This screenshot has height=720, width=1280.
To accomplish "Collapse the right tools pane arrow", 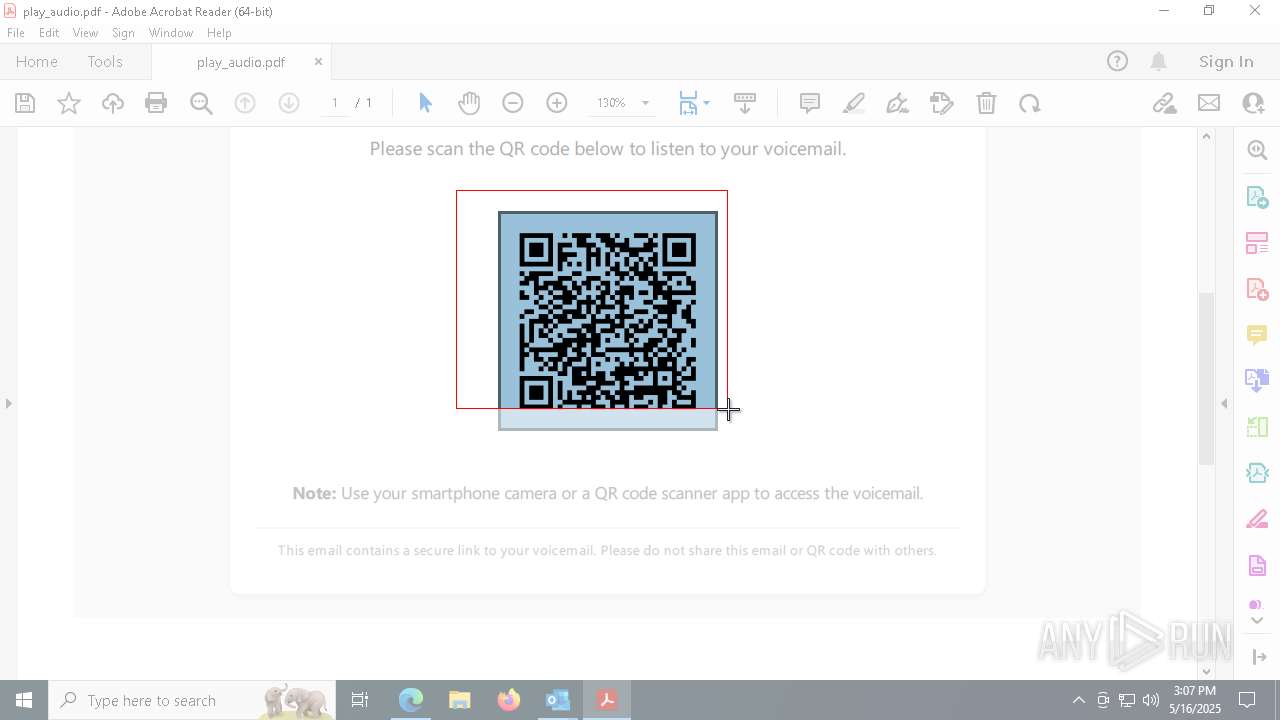I will coord(1224,403).
